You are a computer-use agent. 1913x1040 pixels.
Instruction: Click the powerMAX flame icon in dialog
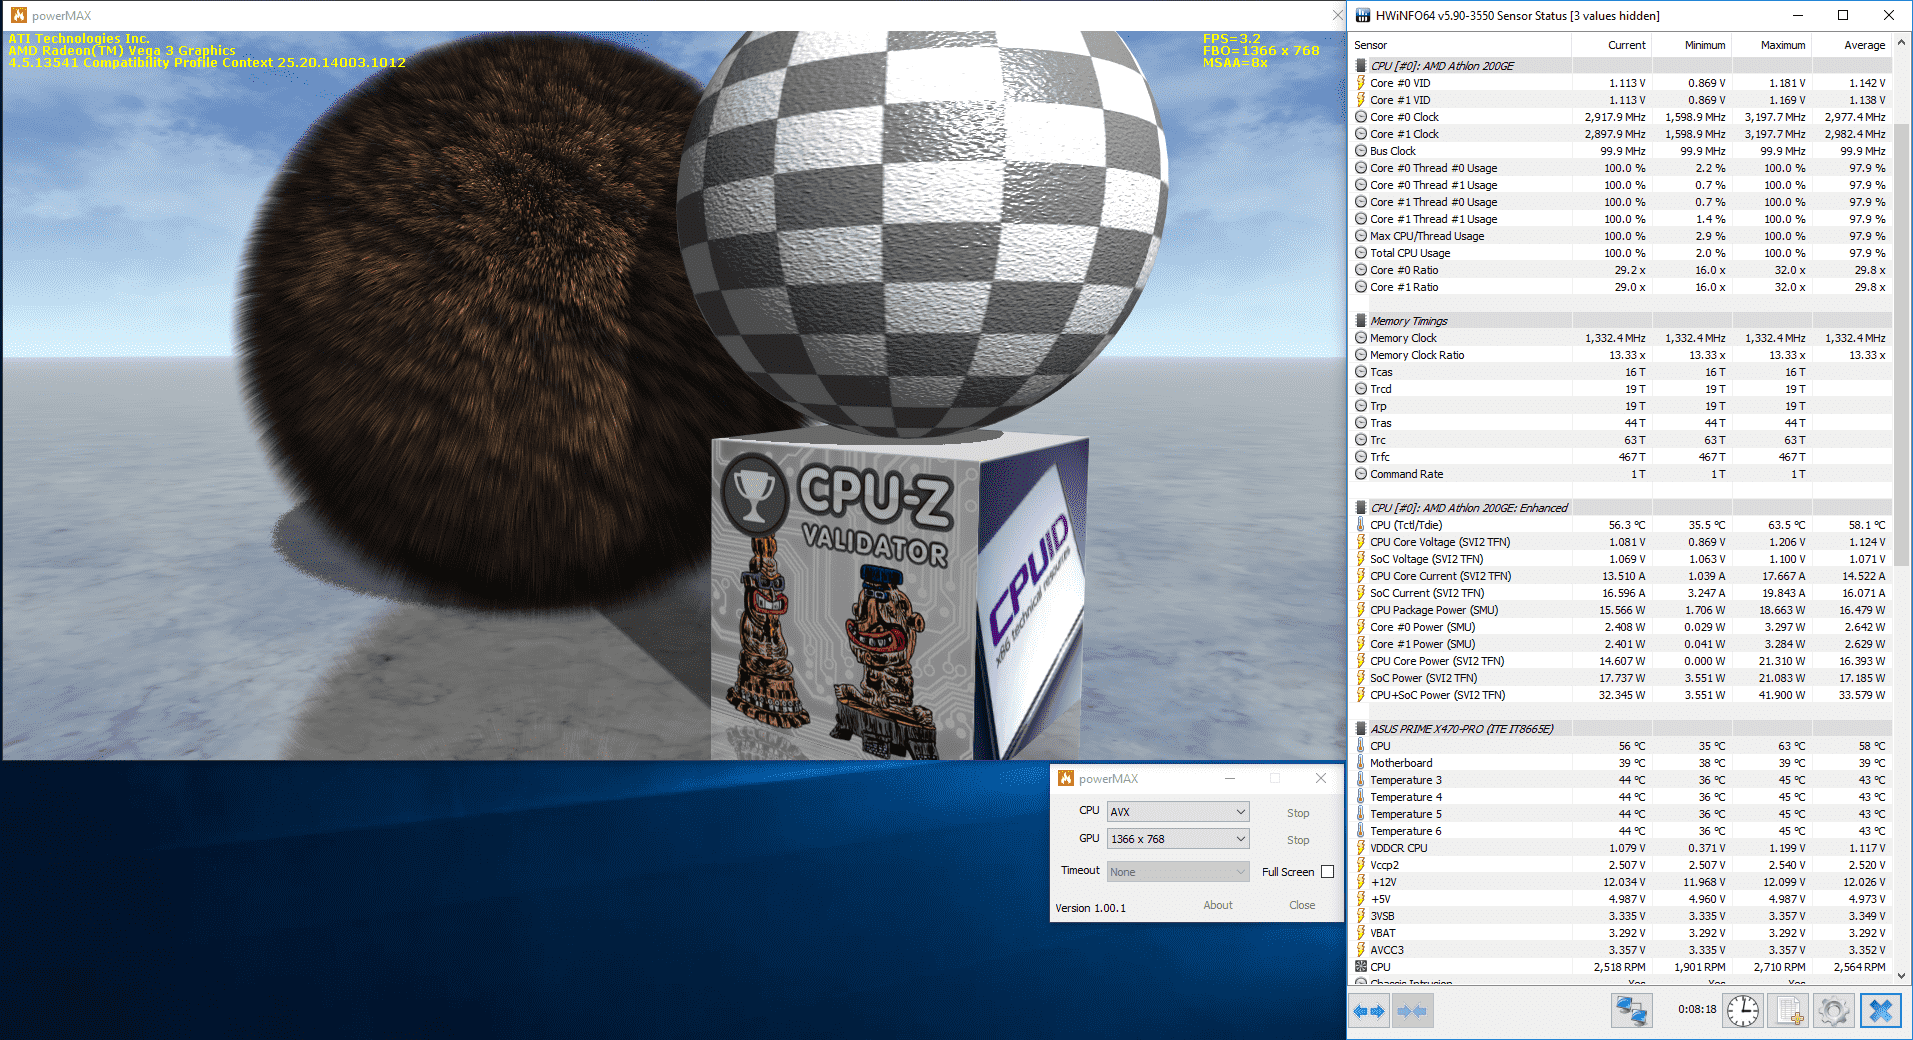[x=1066, y=779]
